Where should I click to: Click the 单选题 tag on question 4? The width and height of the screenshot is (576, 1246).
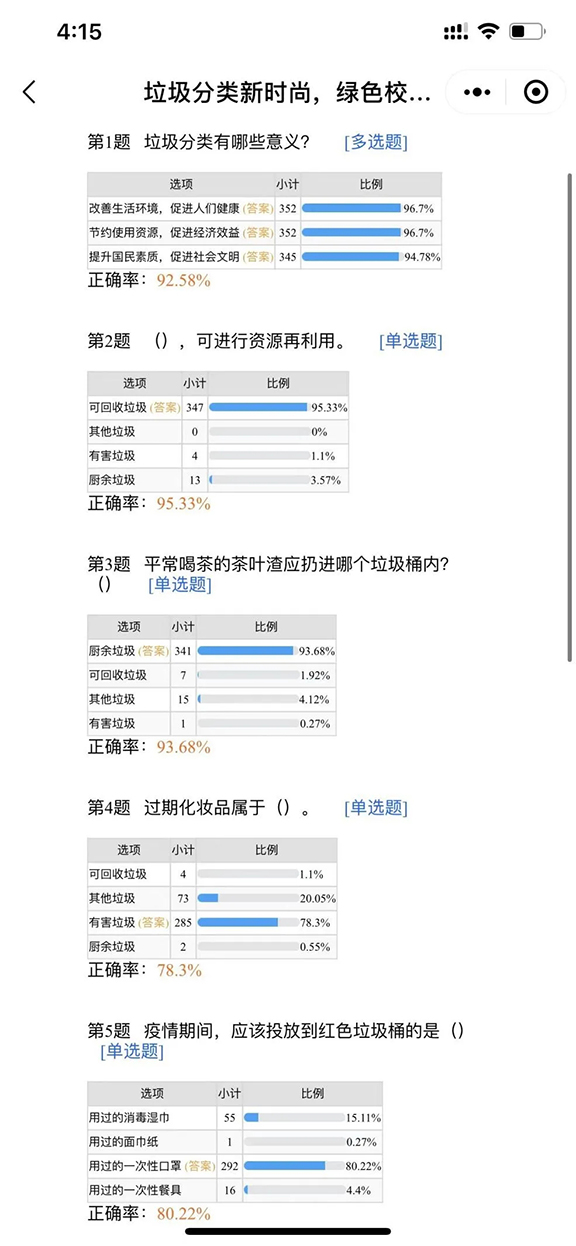click(x=376, y=808)
